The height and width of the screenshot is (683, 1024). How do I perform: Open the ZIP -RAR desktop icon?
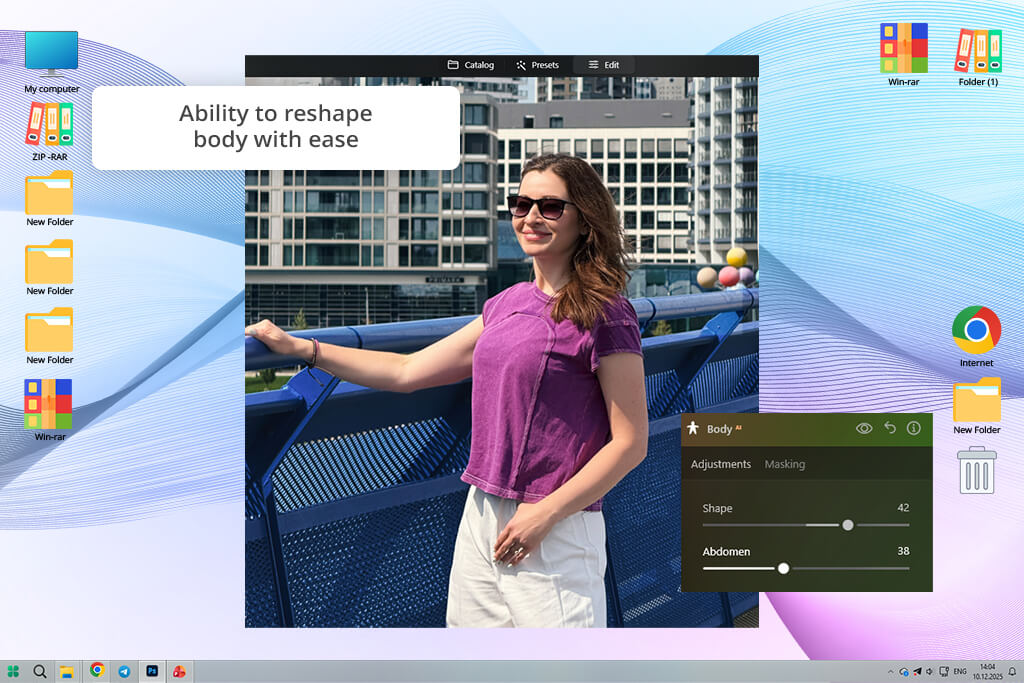(x=50, y=131)
